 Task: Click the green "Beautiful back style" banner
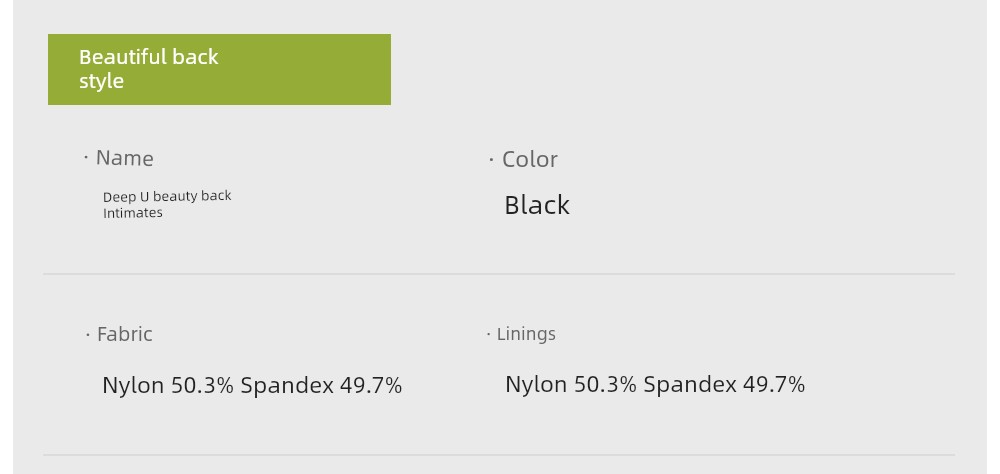(219, 70)
